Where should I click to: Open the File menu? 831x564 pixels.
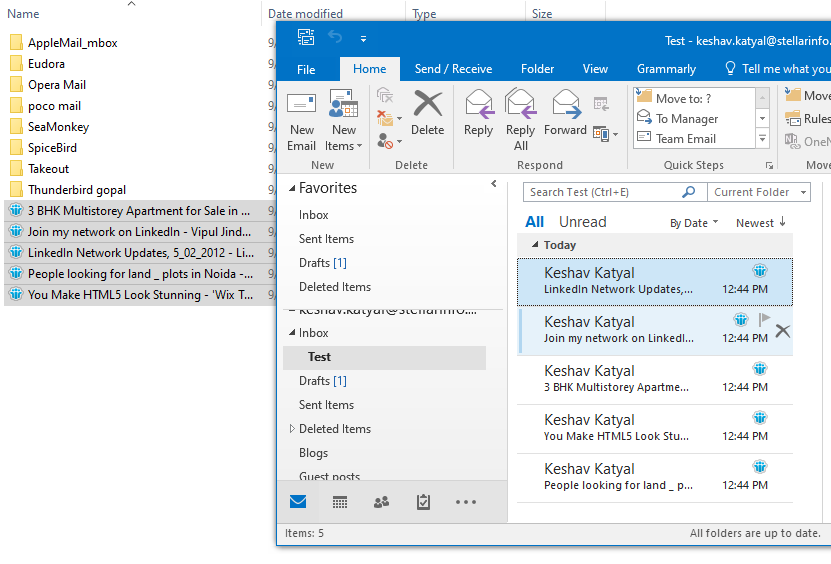(x=306, y=69)
